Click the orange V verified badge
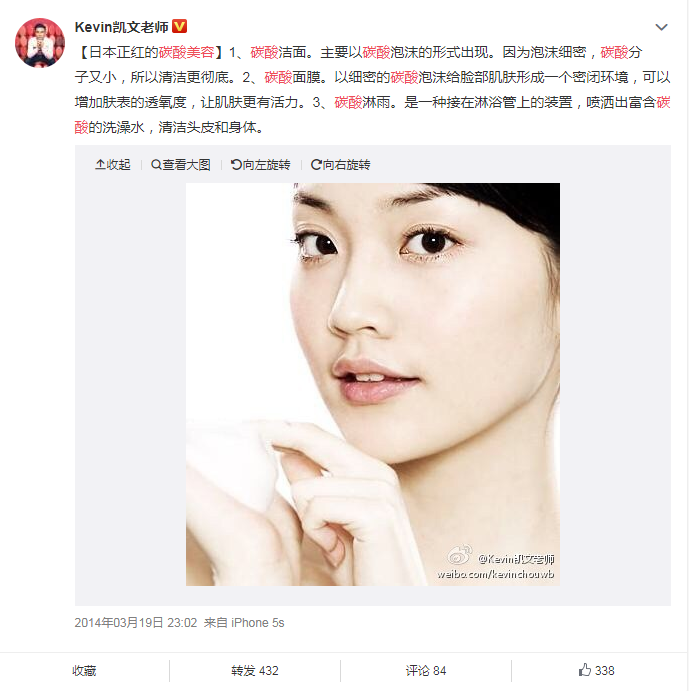 [x=179, y=26]
